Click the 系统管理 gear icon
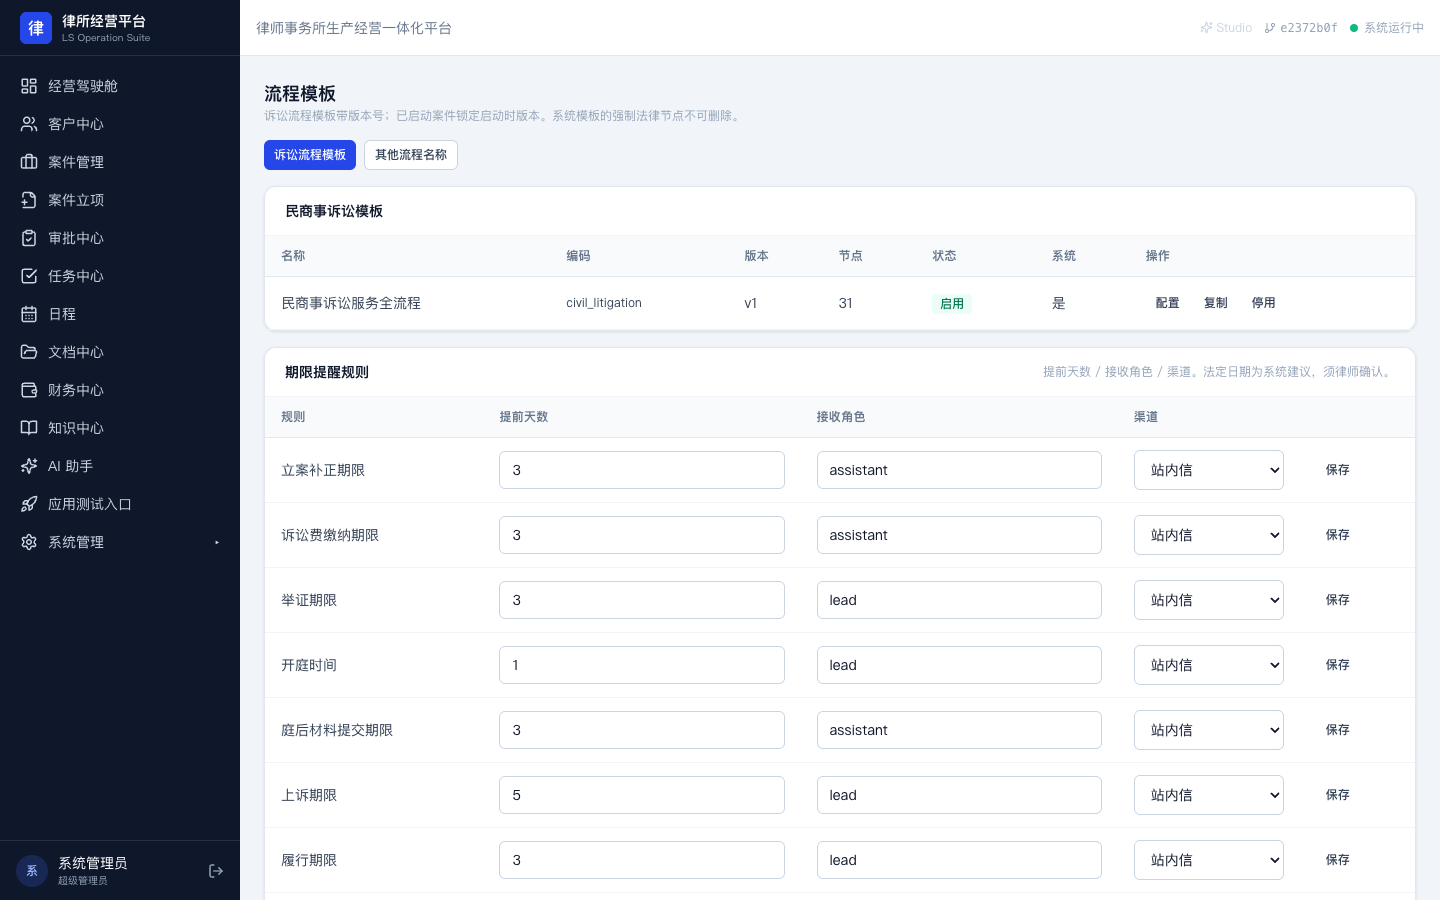The width and height of the screenshot is (1440, 900). (x=29, y=542)
